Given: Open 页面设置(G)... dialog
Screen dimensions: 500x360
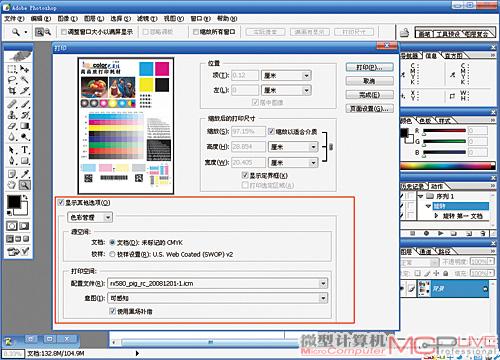Looking at the screenshot, I should click(369, 109).
